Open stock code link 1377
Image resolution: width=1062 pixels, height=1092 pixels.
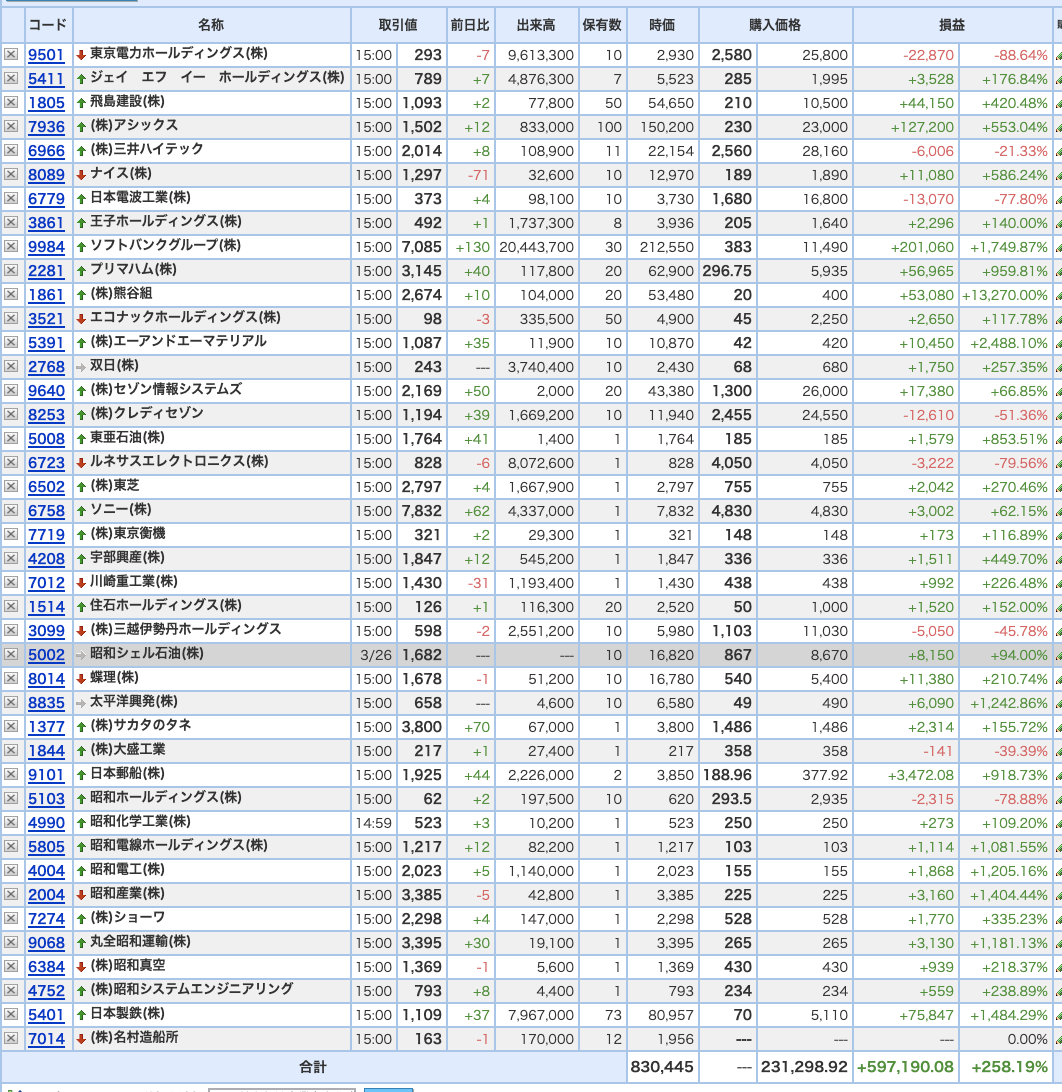46,727
